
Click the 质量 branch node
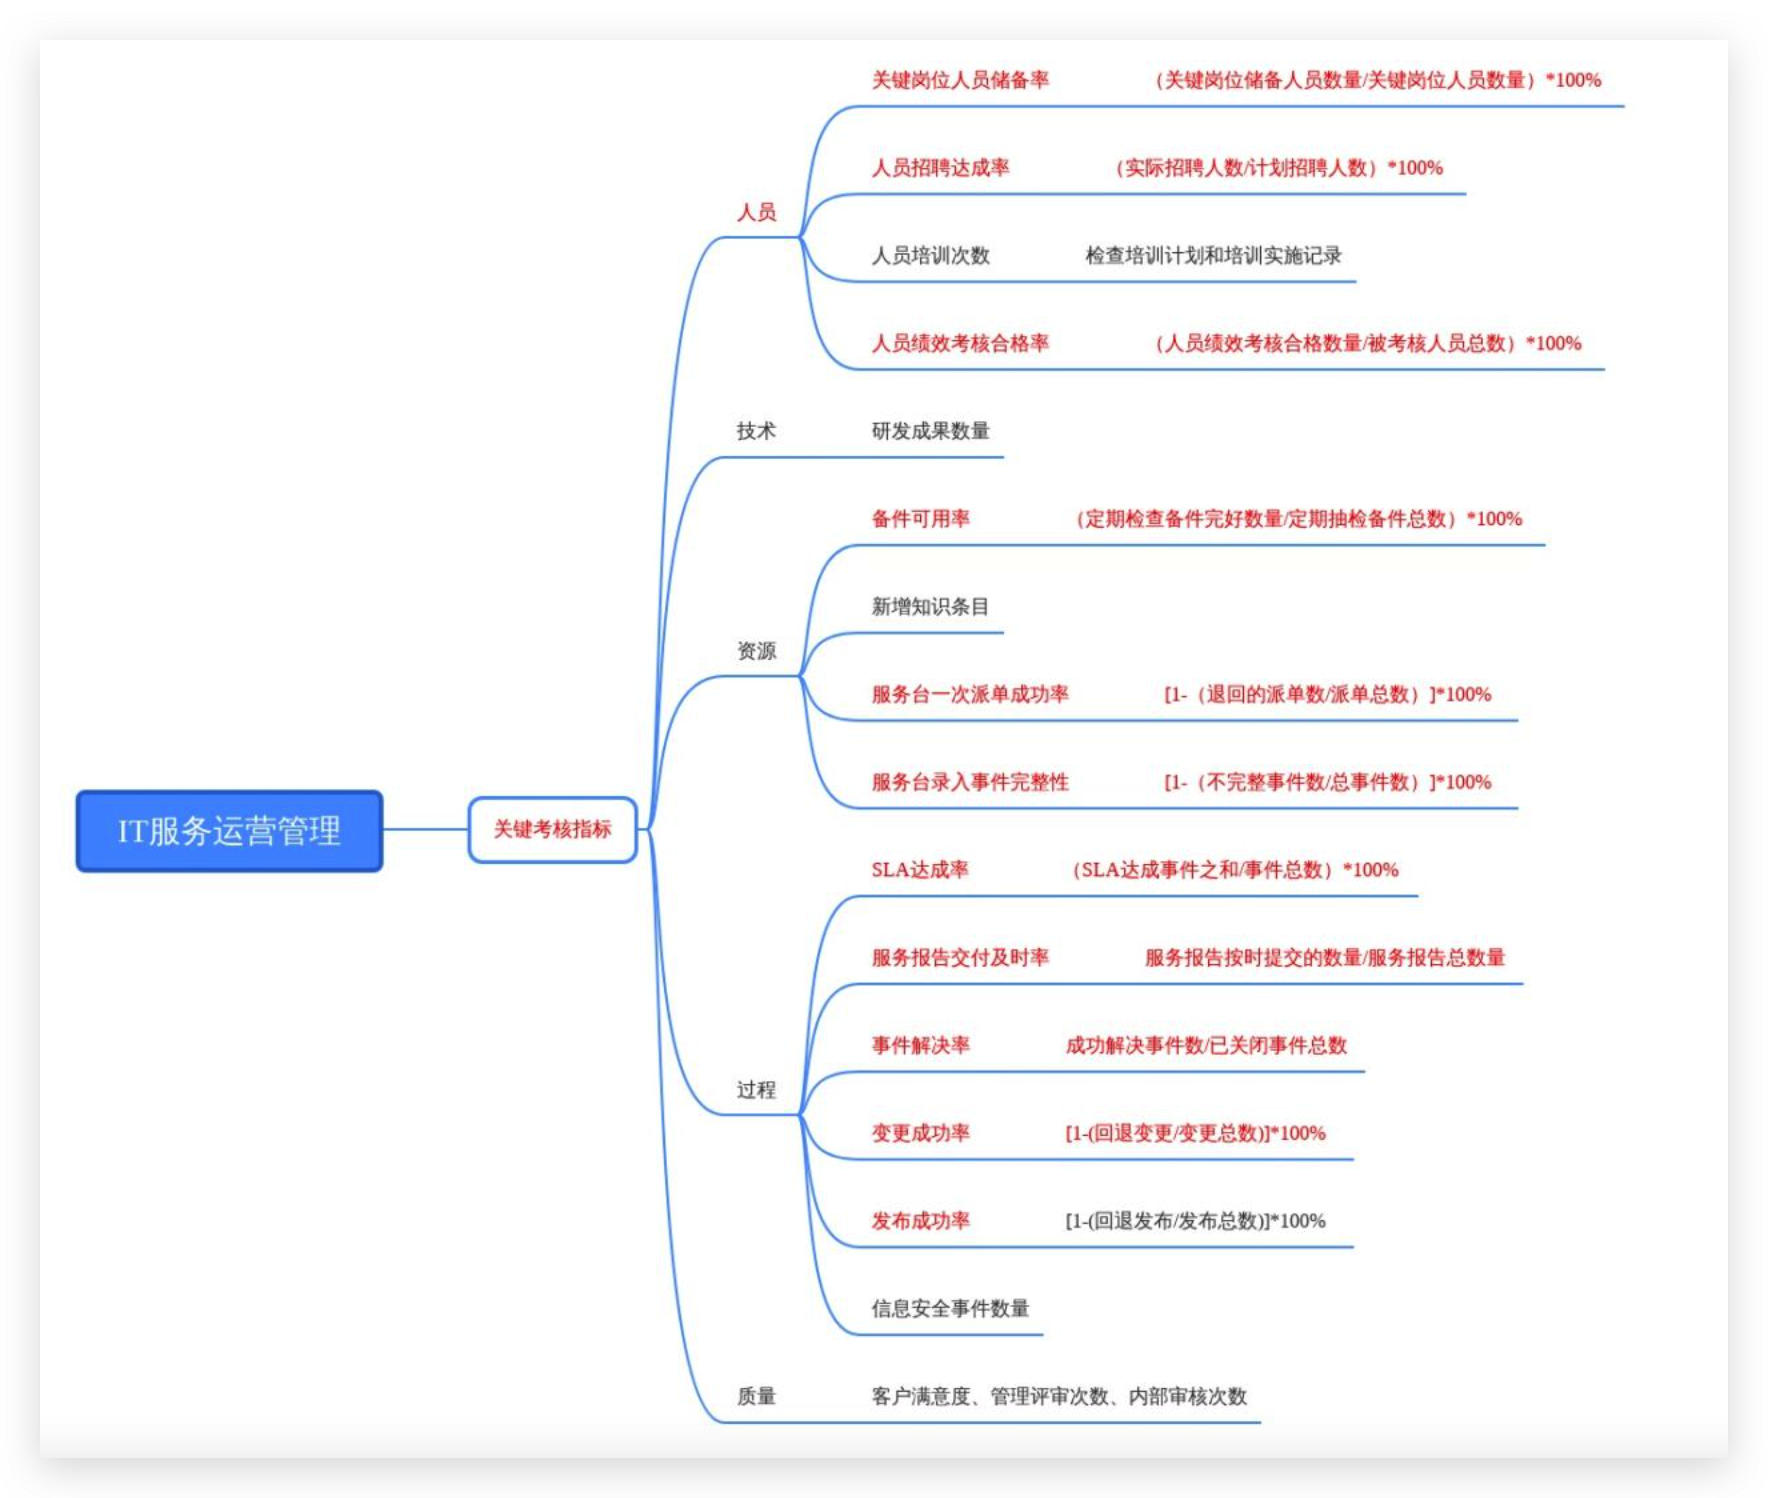pyautogui.click(x=756, y=1396)
